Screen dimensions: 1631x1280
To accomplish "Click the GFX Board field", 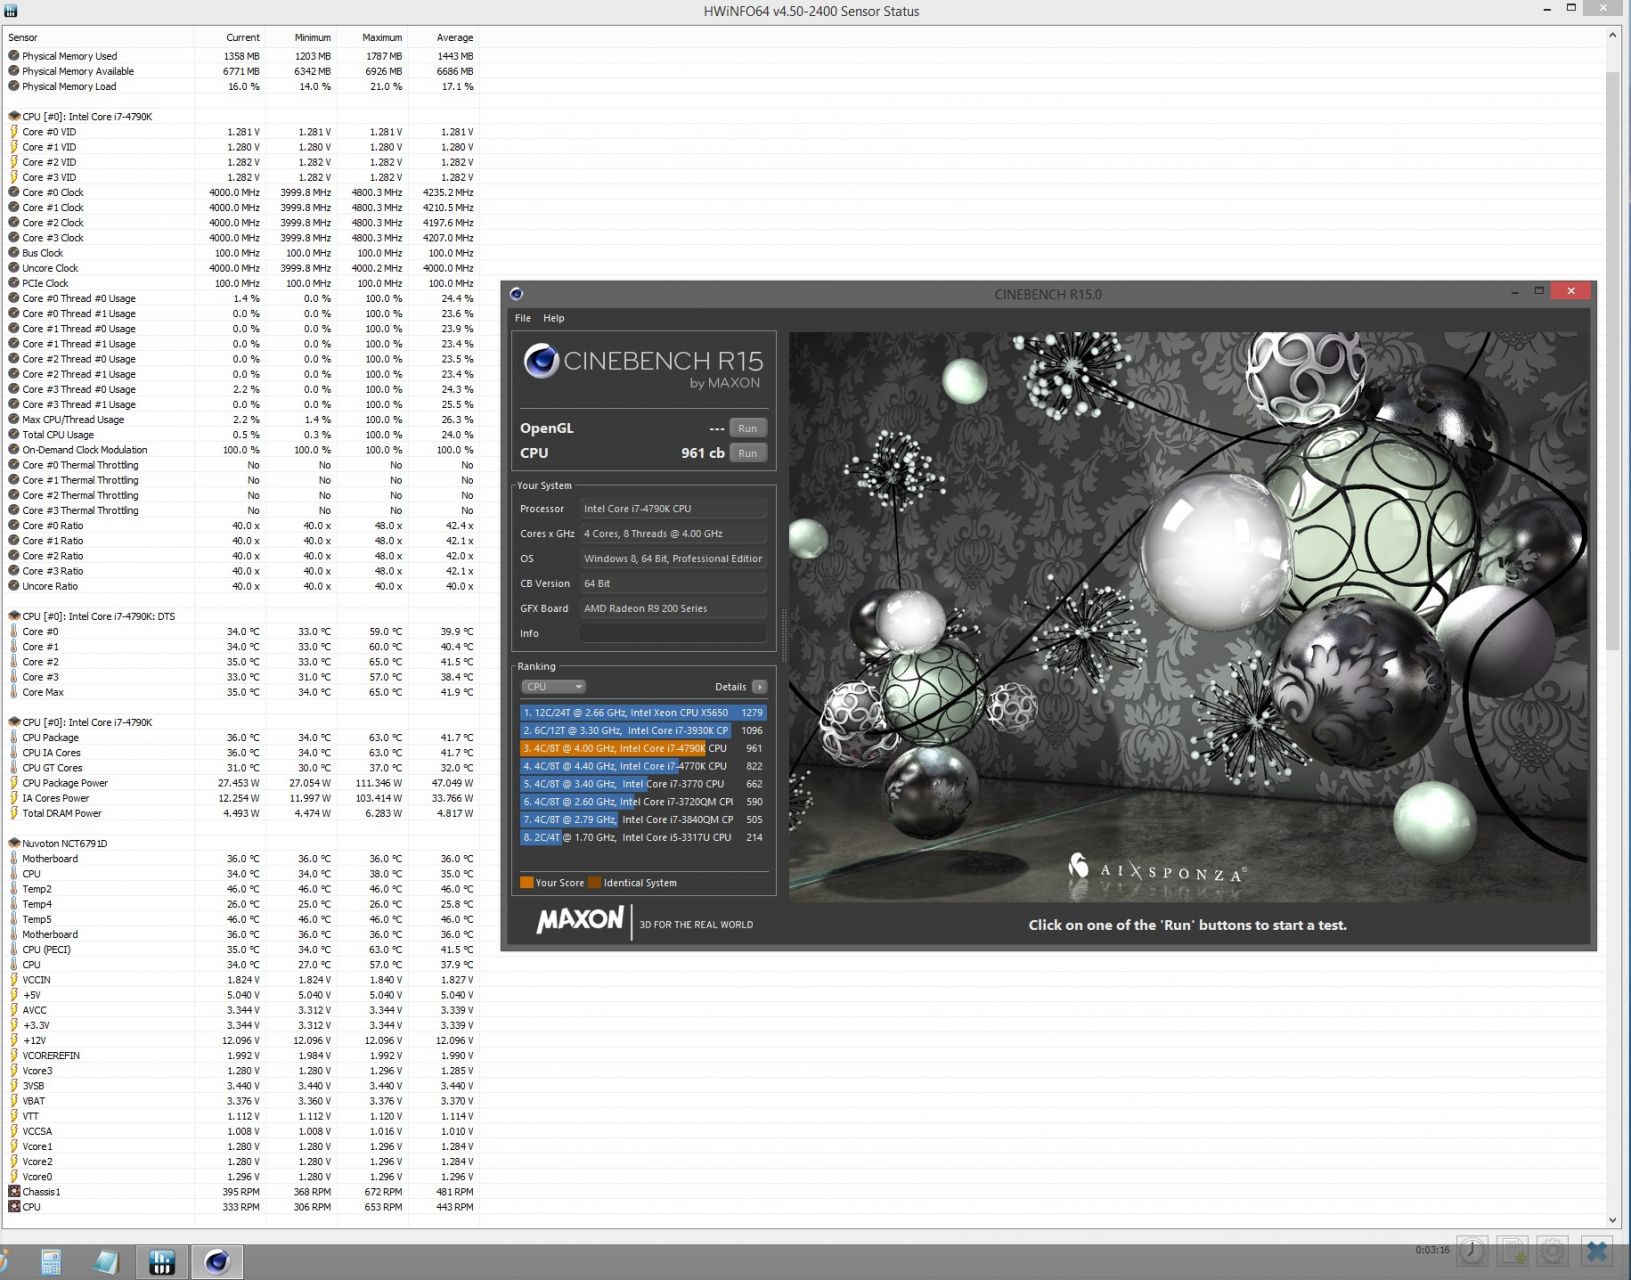I will pos(673,608).
